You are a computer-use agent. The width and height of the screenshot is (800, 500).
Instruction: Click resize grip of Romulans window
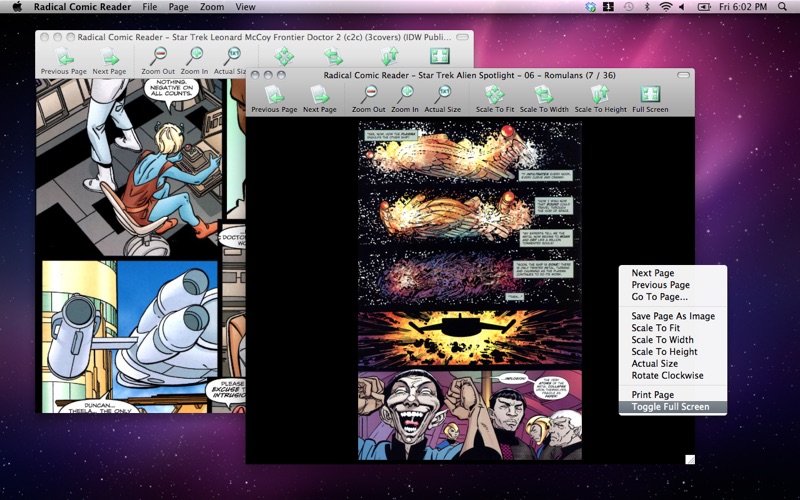(x=690, y=459)
